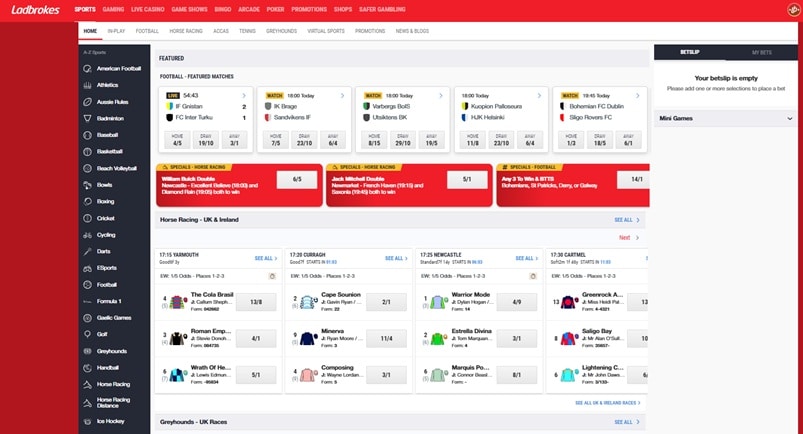Viewport: 803px width, 434px height.
Task: Select the Ice Hockey icon
Action: pos(88,421)
